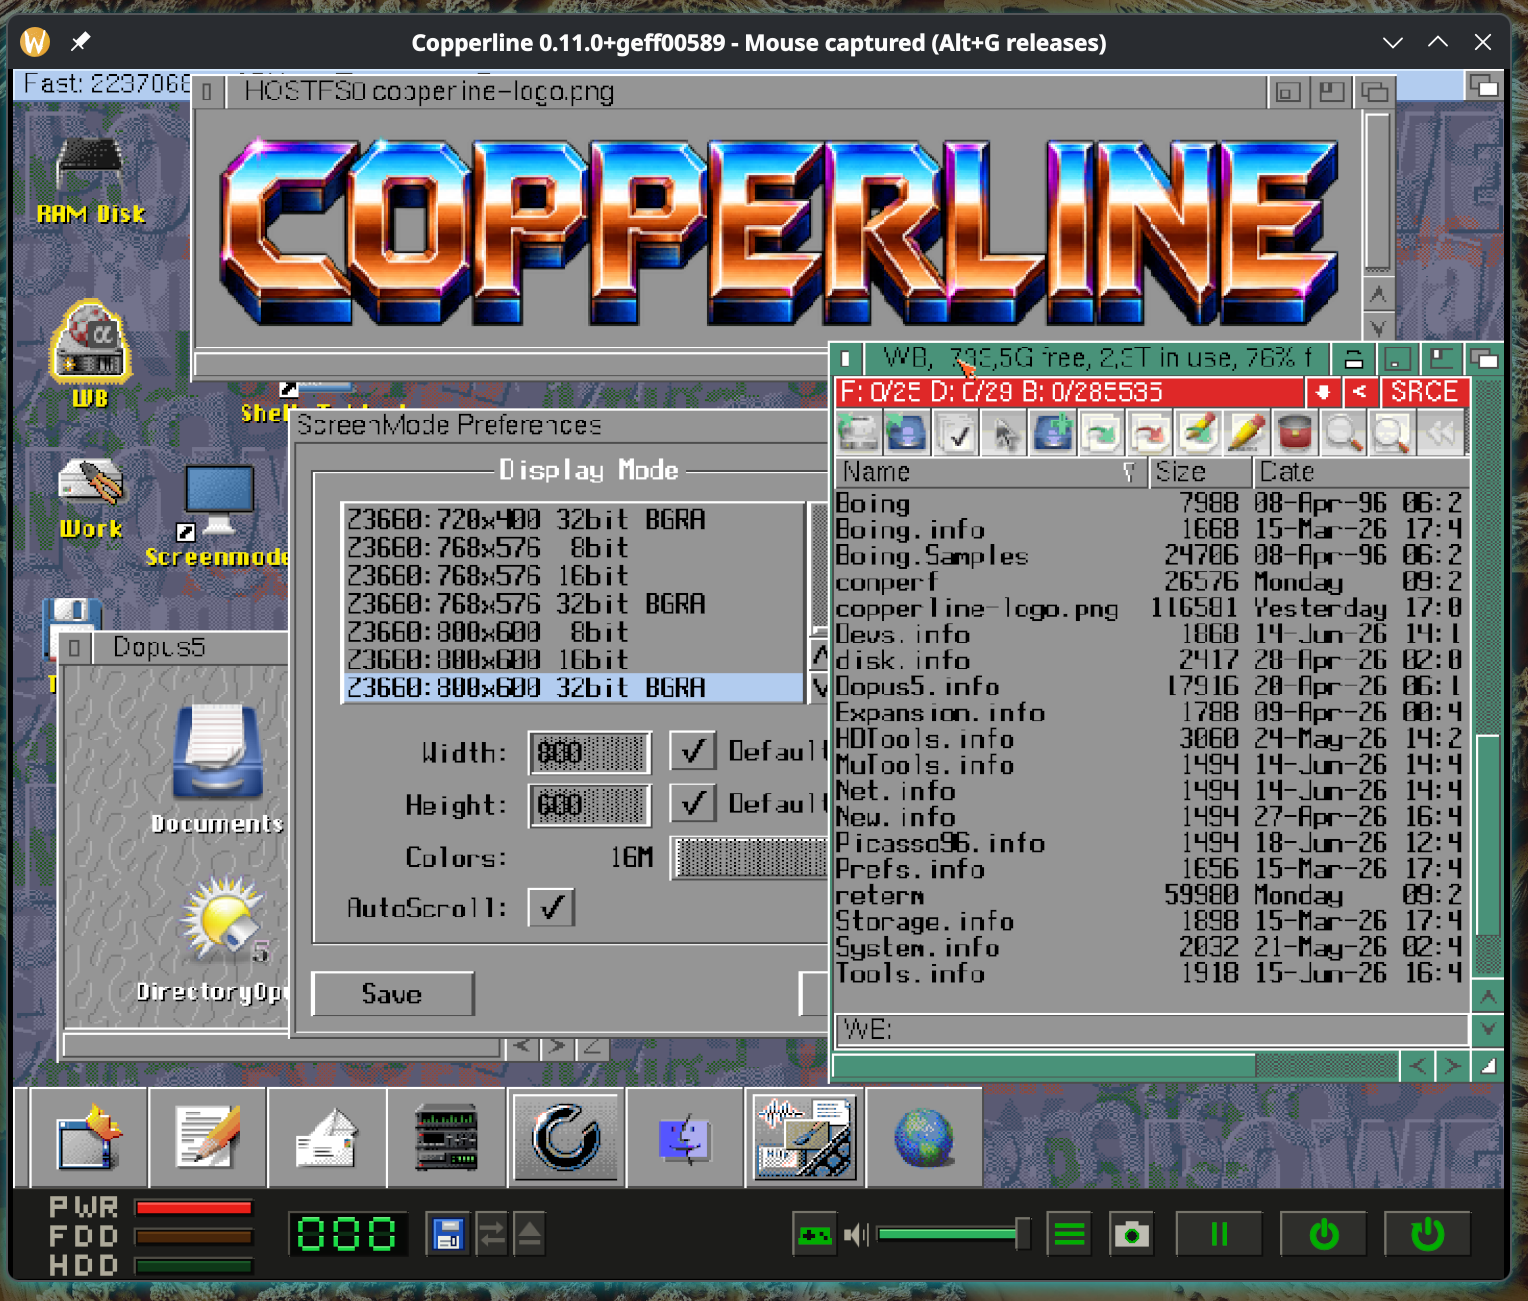The width and height of the screenshot is (1528, 1301).
Task: Launch the globe browser icon in the dock
Action: coord(923,1138)
